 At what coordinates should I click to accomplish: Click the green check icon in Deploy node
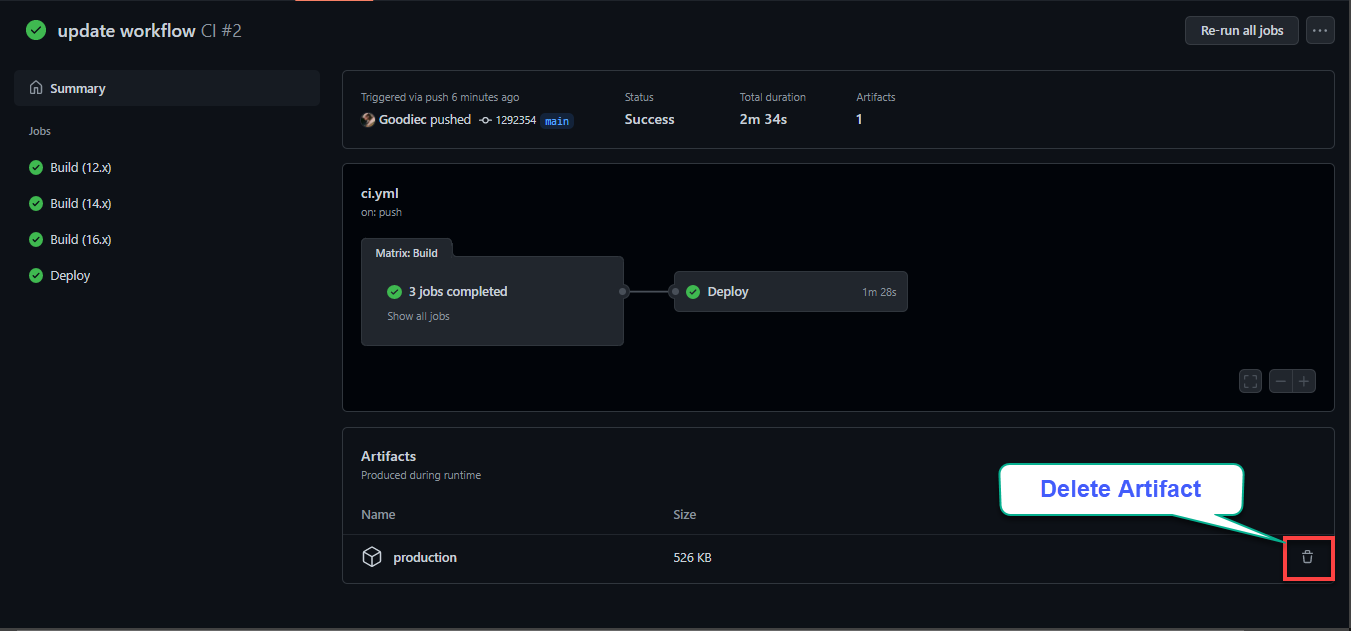693,292
